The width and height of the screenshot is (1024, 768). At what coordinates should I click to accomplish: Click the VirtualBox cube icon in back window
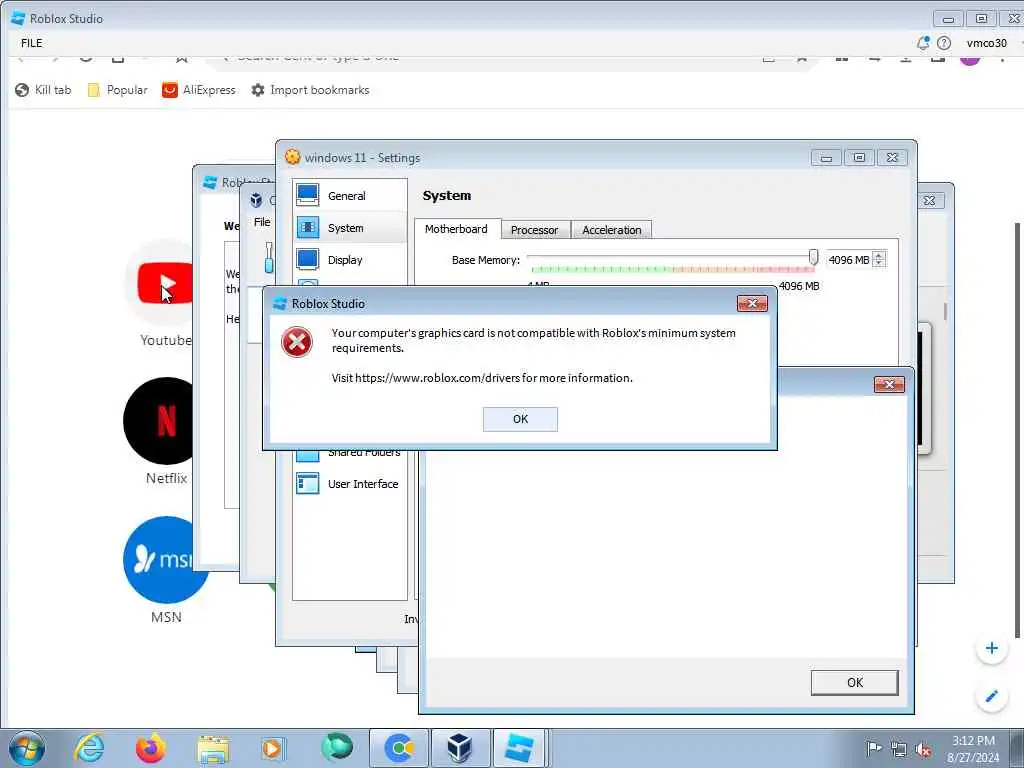pyautogui.click(x=257, y=200)
